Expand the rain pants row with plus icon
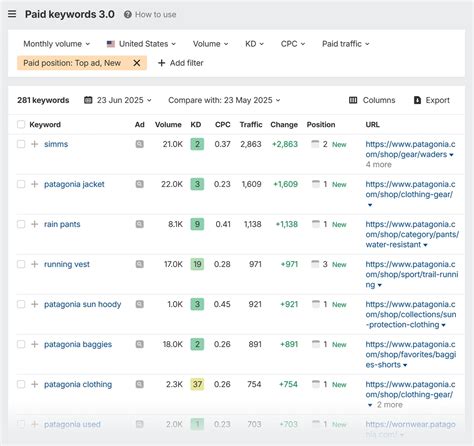 [x=34, y=224]
